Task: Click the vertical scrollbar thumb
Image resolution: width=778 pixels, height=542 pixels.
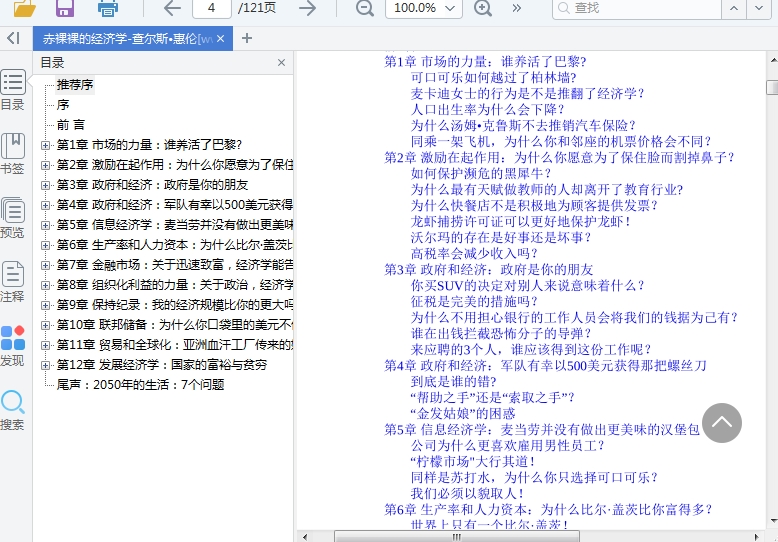Action: coord(772,87)
